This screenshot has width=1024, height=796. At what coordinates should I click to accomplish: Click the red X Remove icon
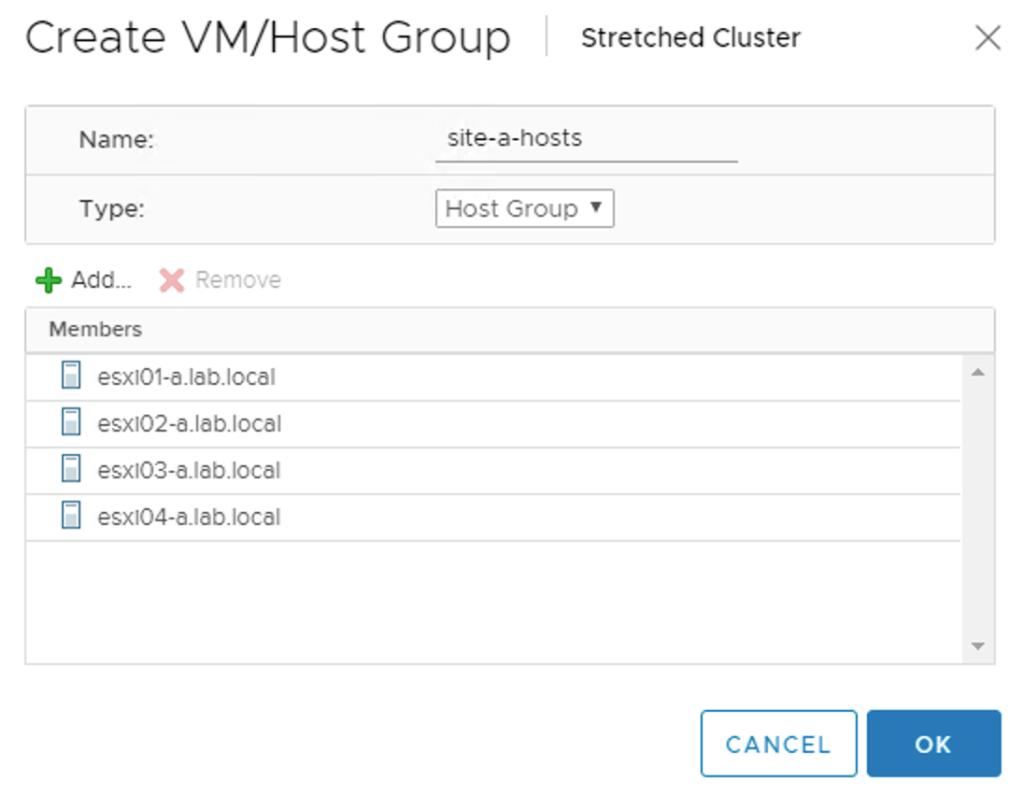(170, 280)
